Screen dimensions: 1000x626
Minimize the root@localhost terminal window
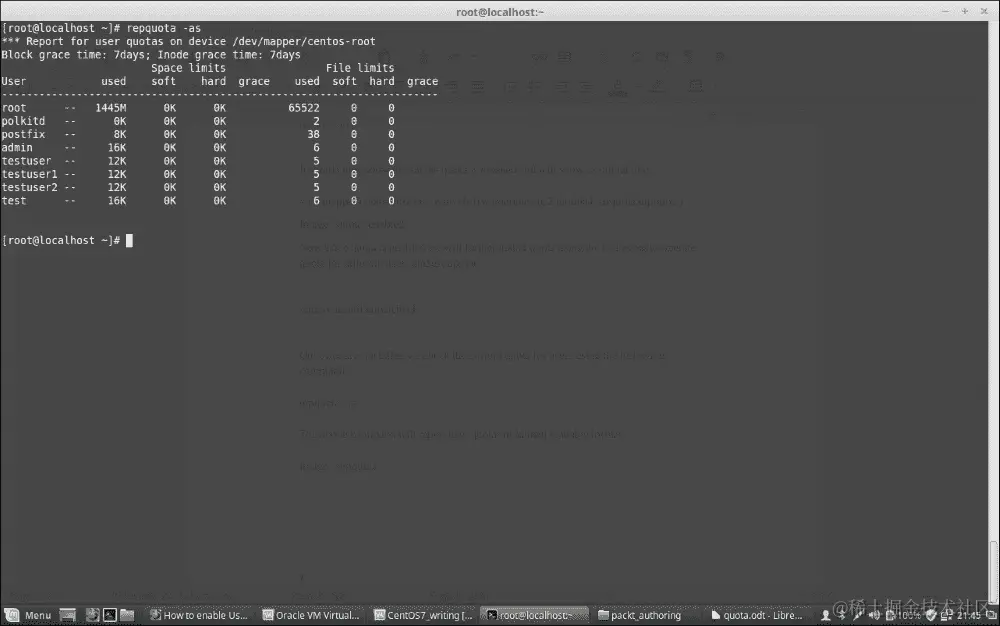coord(946,11)
